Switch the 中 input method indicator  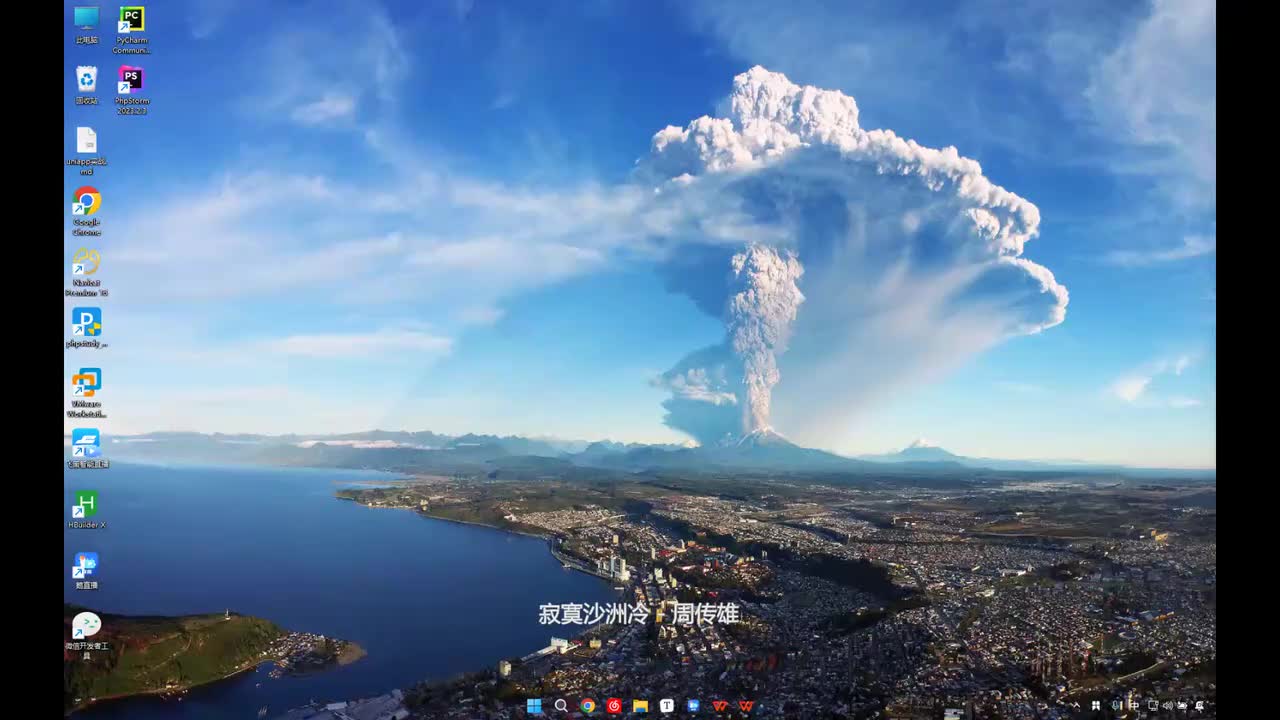click(x=1134, y=705)
